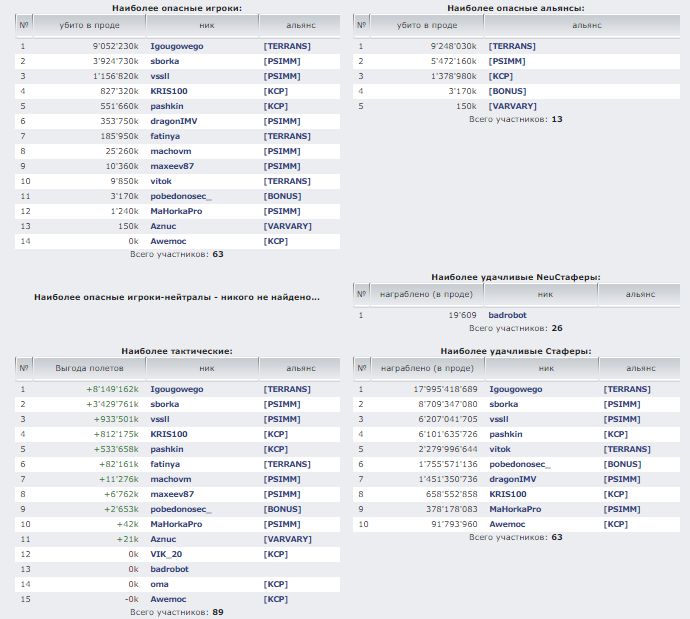This screenshot has width=690, height=619.
Task: Click badrobot in the NeuСтаферы table
Action: tap(506, 315)
